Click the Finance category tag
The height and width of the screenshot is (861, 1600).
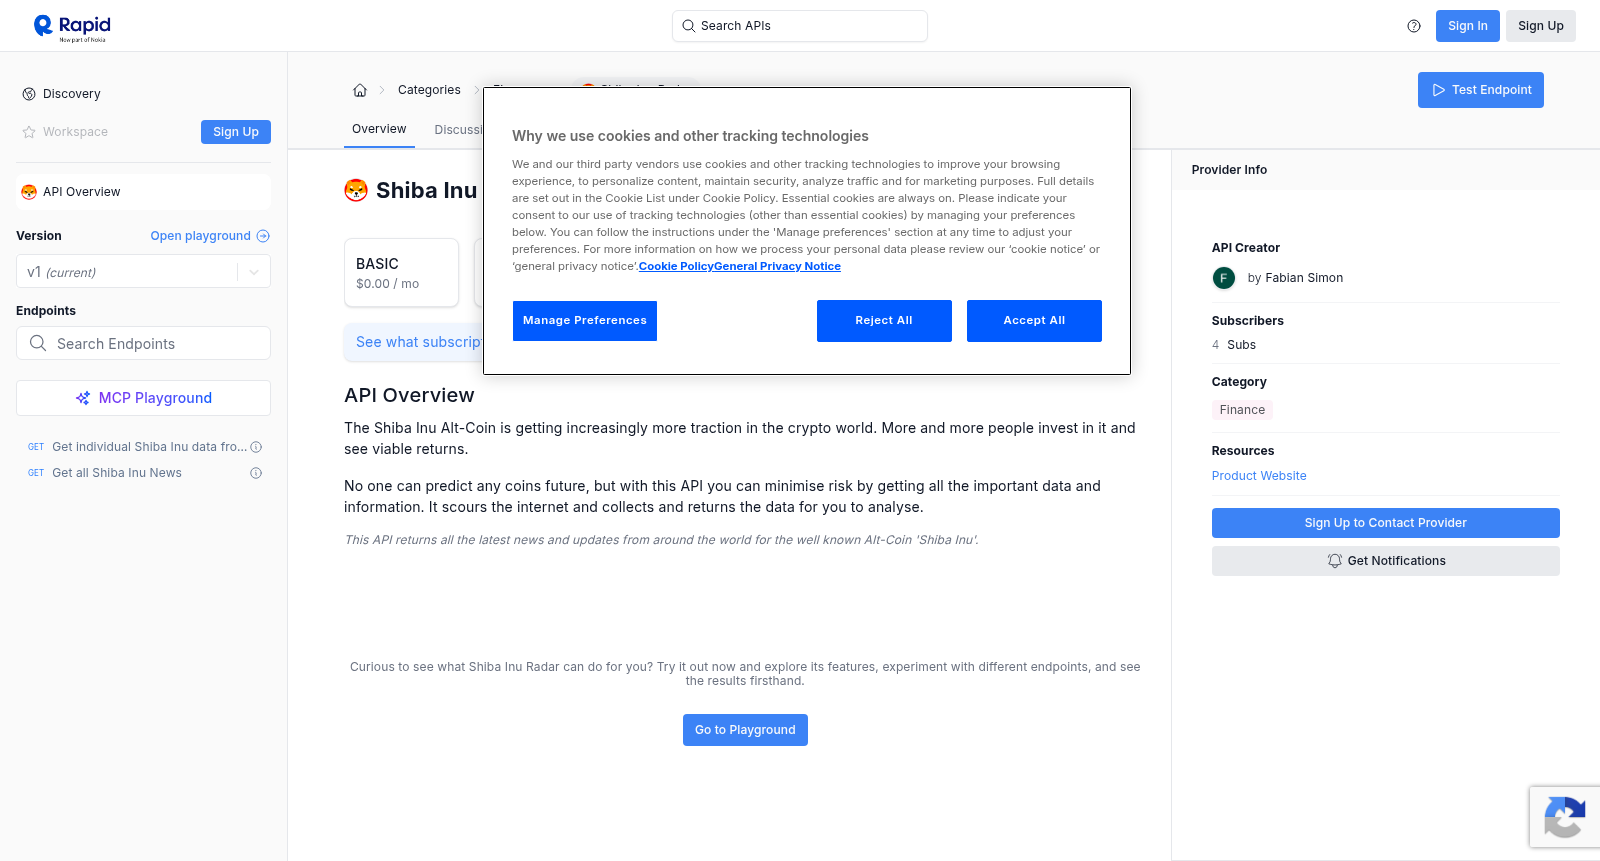point(1242,410)
